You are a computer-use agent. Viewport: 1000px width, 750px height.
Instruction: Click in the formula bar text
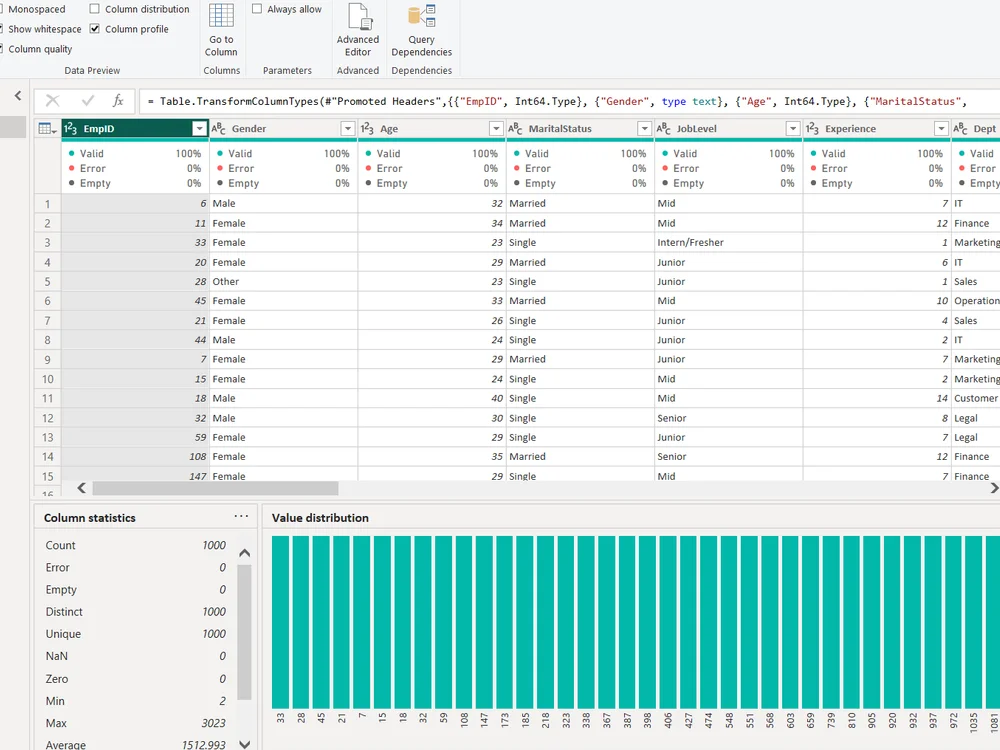pyautogui.click(x=569, y=101)
